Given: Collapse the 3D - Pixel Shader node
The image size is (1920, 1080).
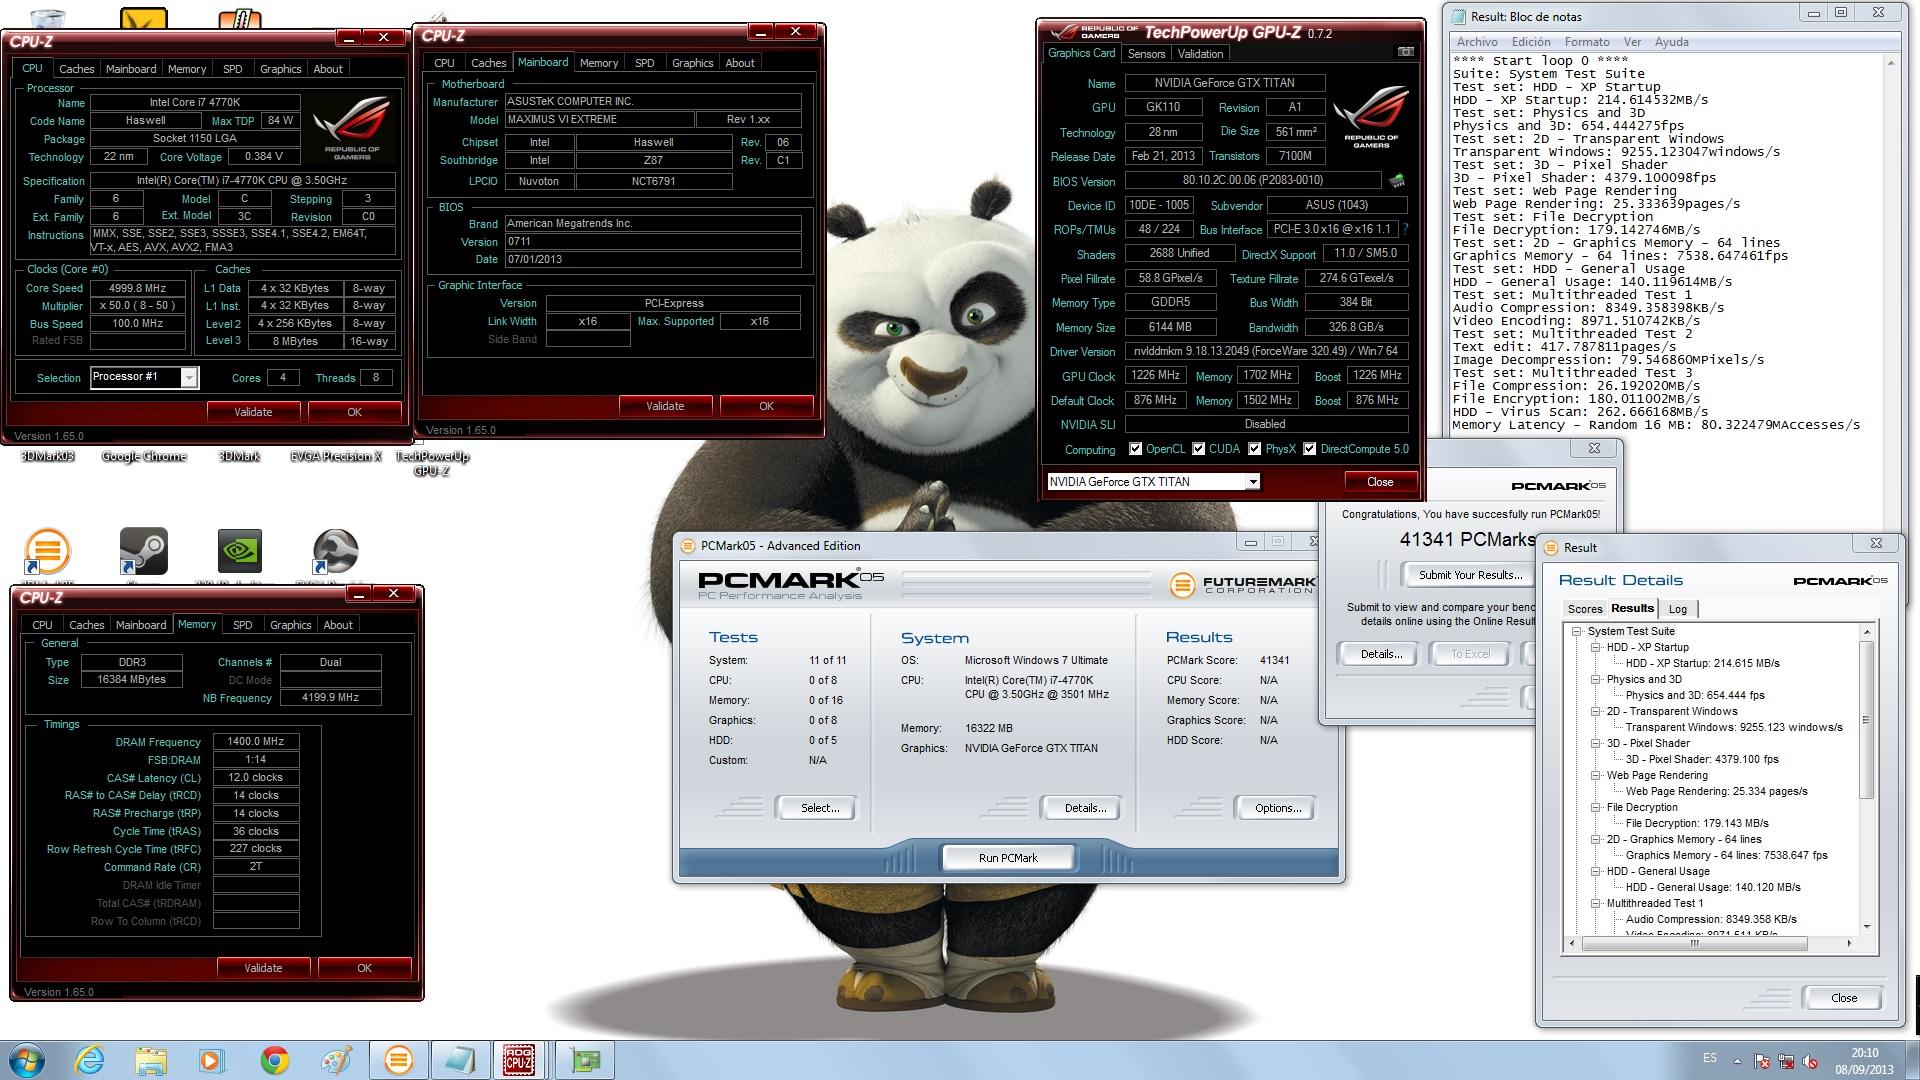Looking at the screenshot, I should [1596, 743].
